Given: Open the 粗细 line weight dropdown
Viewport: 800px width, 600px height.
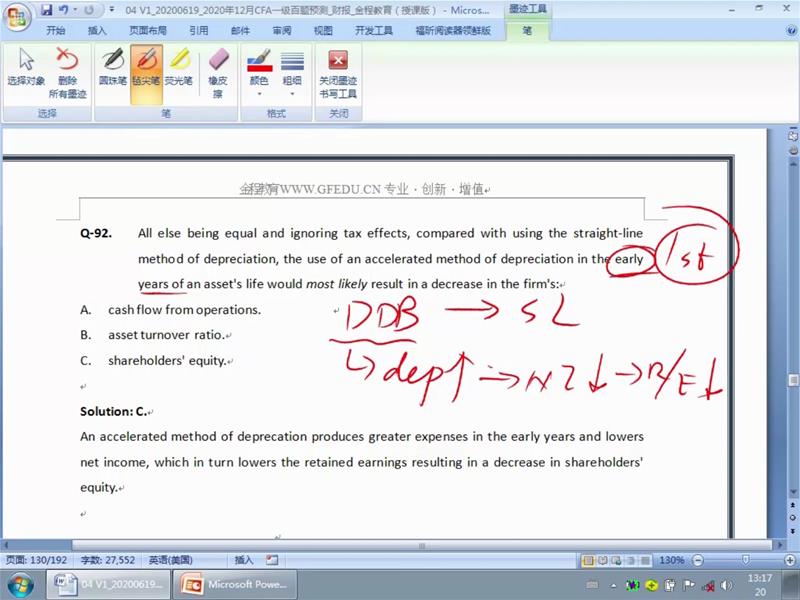Looking at the screenshot, I should click(292, 72).
